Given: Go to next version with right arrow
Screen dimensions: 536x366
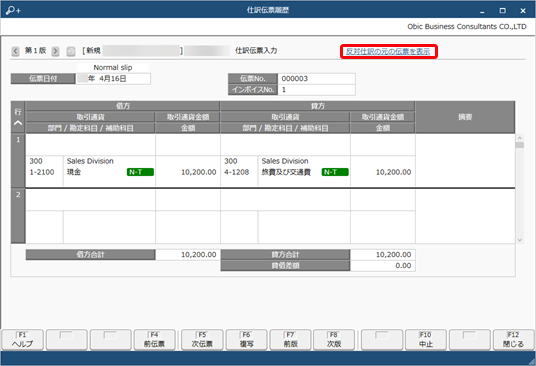Looking at the screenshot, I should click(x=55, y=51).
